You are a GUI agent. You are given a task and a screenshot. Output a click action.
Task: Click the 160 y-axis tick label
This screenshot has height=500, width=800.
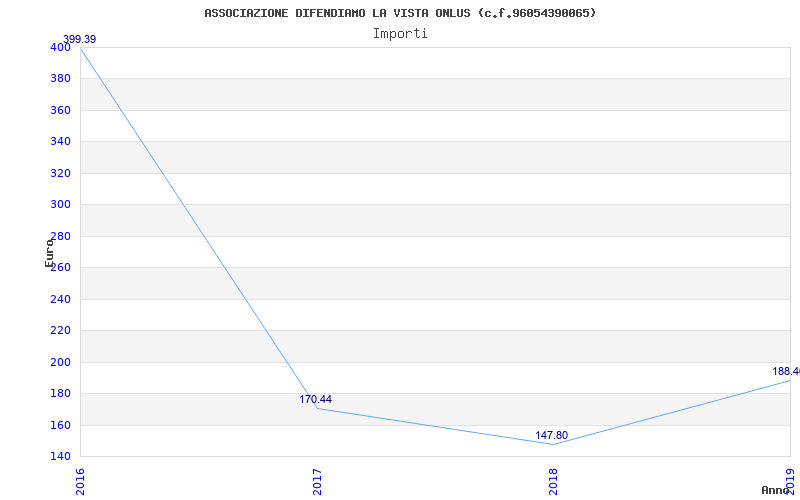pyautogui.click(x=60, y=425)
